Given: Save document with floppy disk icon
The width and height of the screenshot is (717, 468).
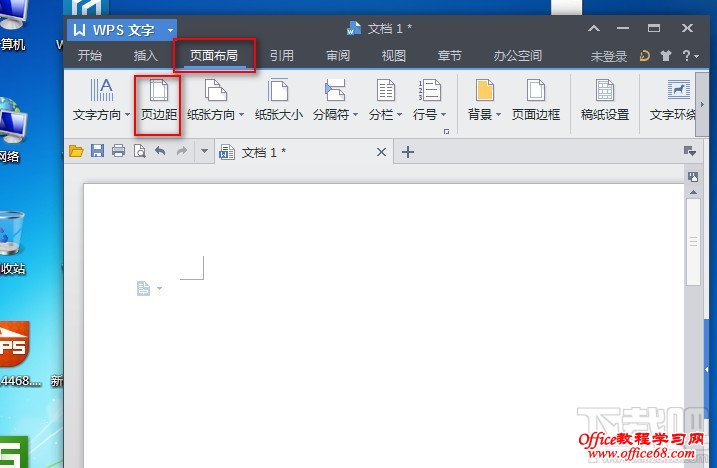Looking at the screenshot, I should pos(97,151).
